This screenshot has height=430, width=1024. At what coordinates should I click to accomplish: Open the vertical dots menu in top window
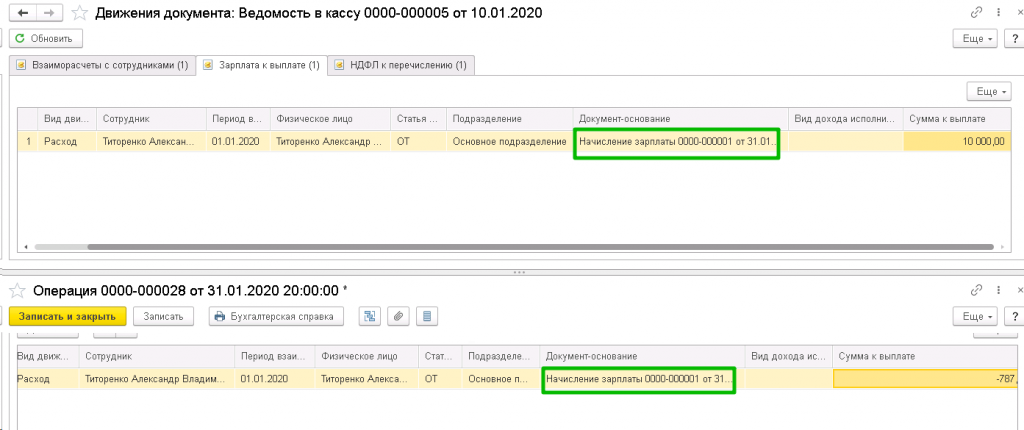[994, 11]
